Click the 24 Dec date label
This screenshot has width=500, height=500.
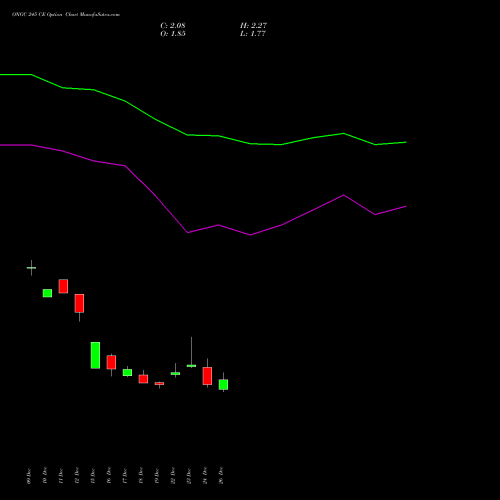coord(205,476)
